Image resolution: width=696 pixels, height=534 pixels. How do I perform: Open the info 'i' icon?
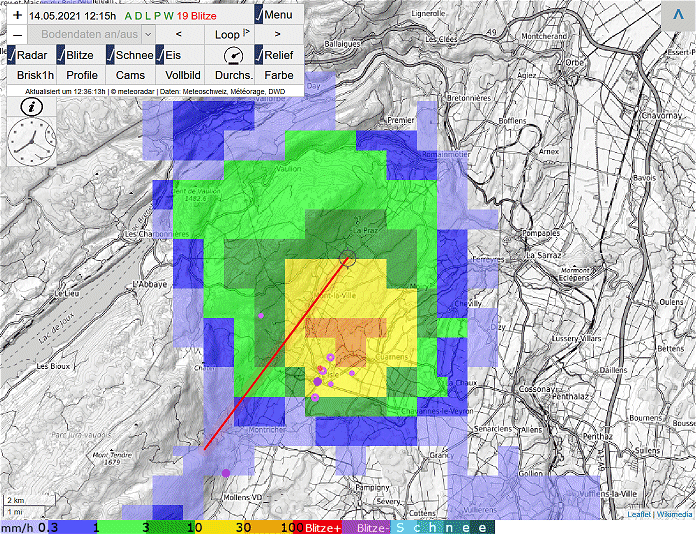pos(32,107)
